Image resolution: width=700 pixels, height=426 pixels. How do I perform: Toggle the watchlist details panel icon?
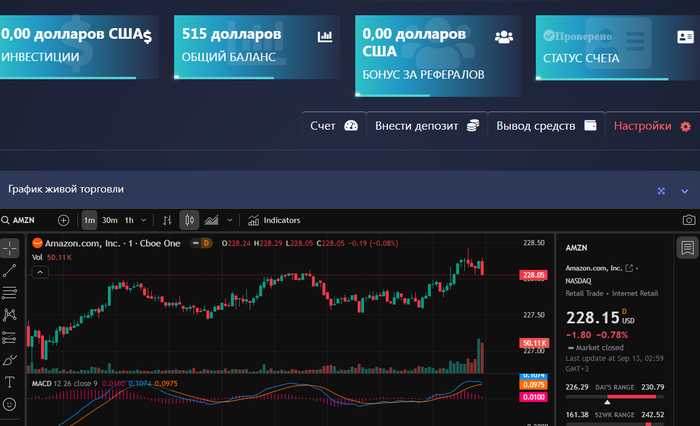tap(688, 247)
